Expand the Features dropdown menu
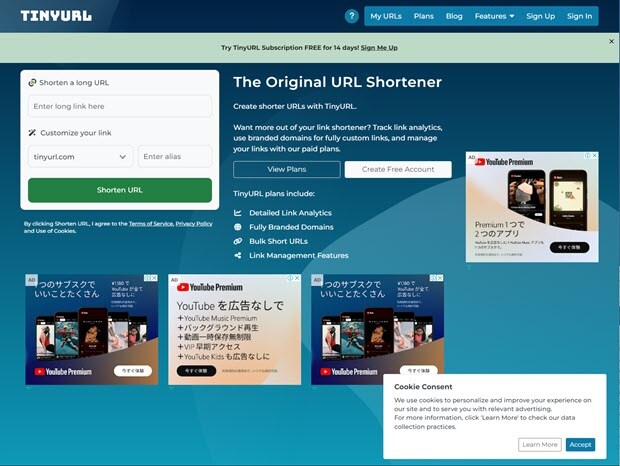 click(x=494, y=16)
